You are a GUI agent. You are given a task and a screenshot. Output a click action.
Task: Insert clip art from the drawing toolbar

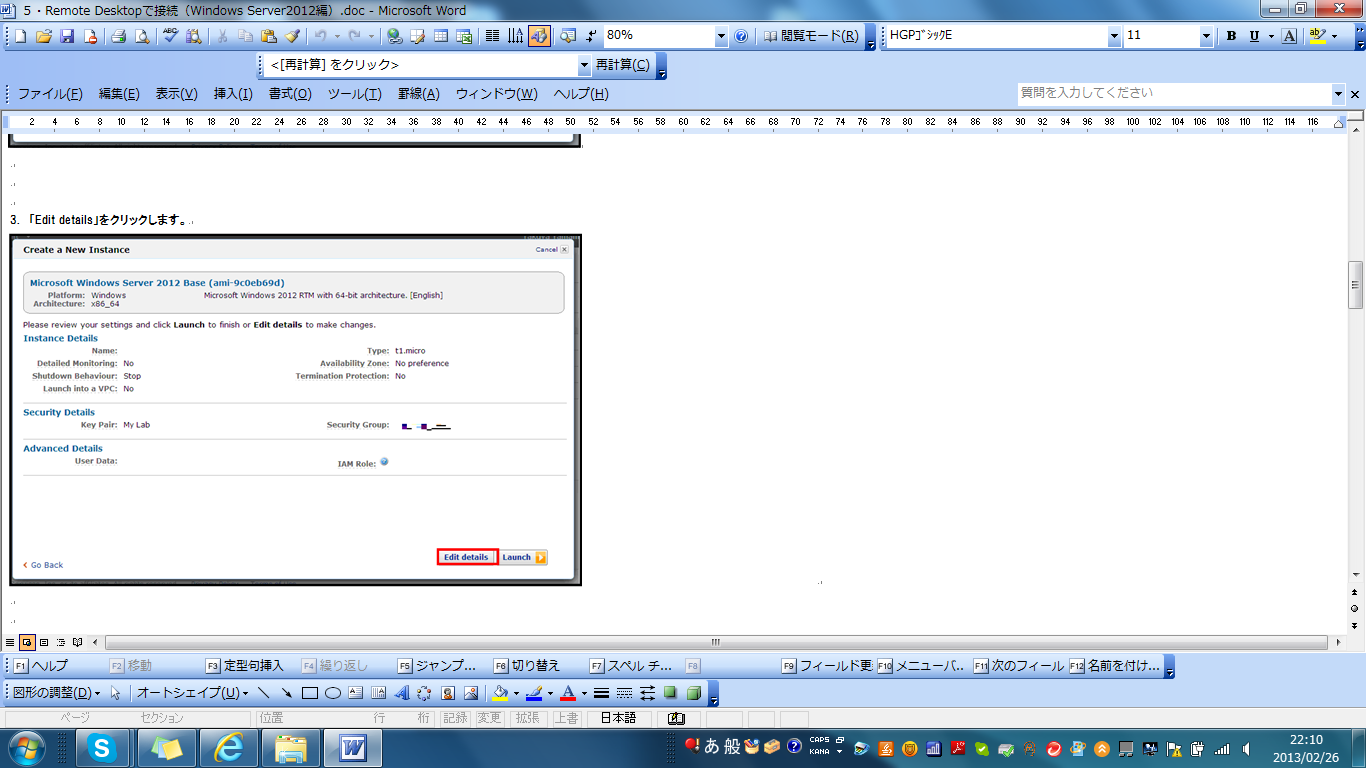(447, 692)
